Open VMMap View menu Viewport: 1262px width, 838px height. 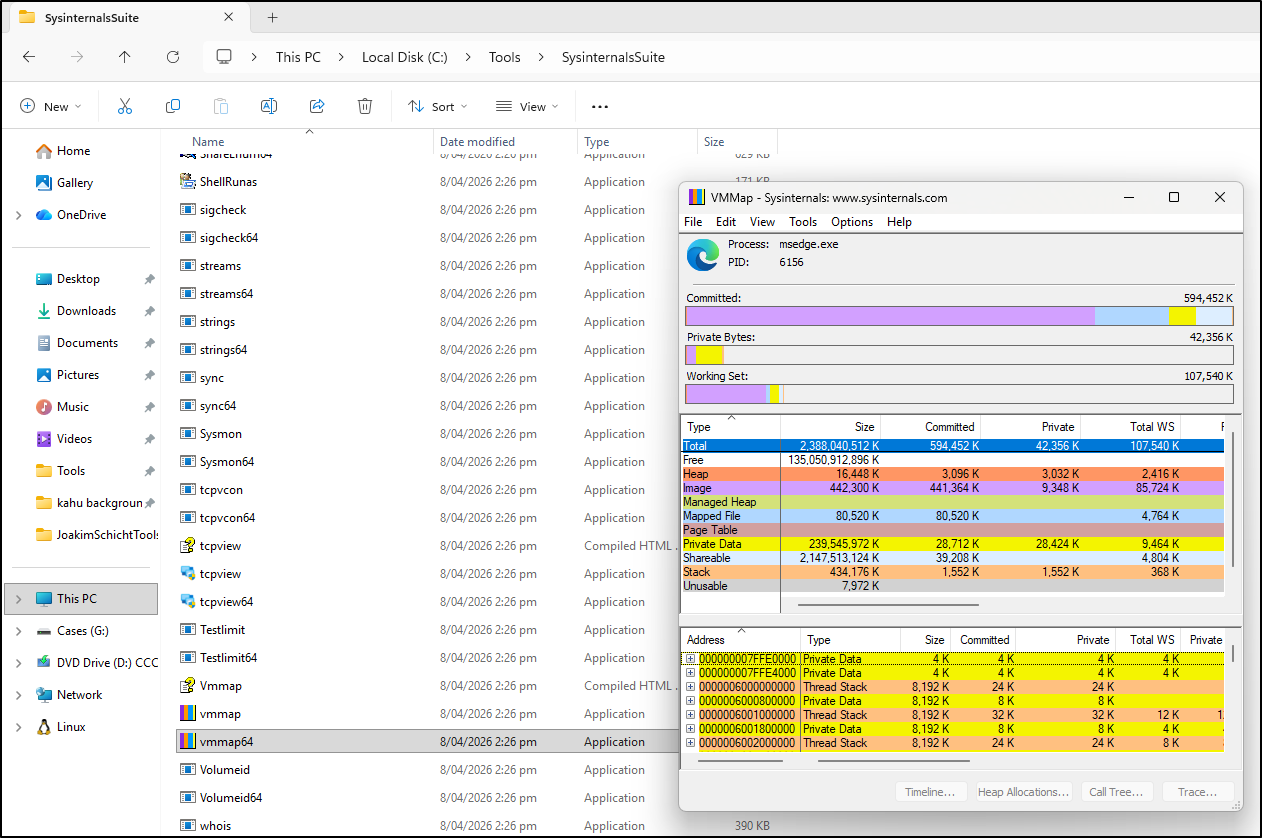pyautogui.click(x=762, y=222)
